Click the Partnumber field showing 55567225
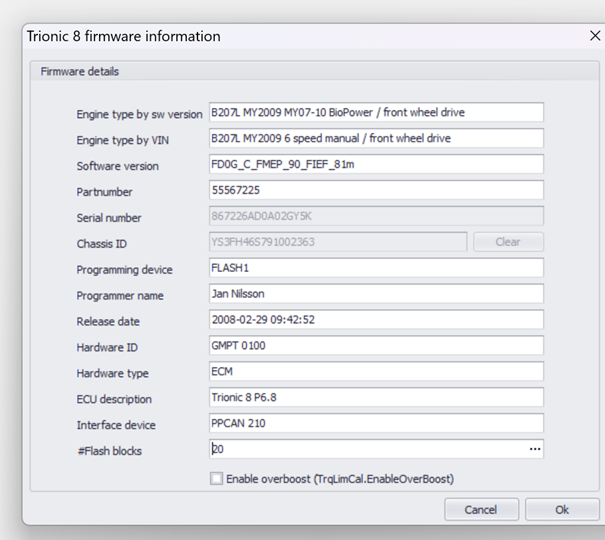 click(375, 190)
